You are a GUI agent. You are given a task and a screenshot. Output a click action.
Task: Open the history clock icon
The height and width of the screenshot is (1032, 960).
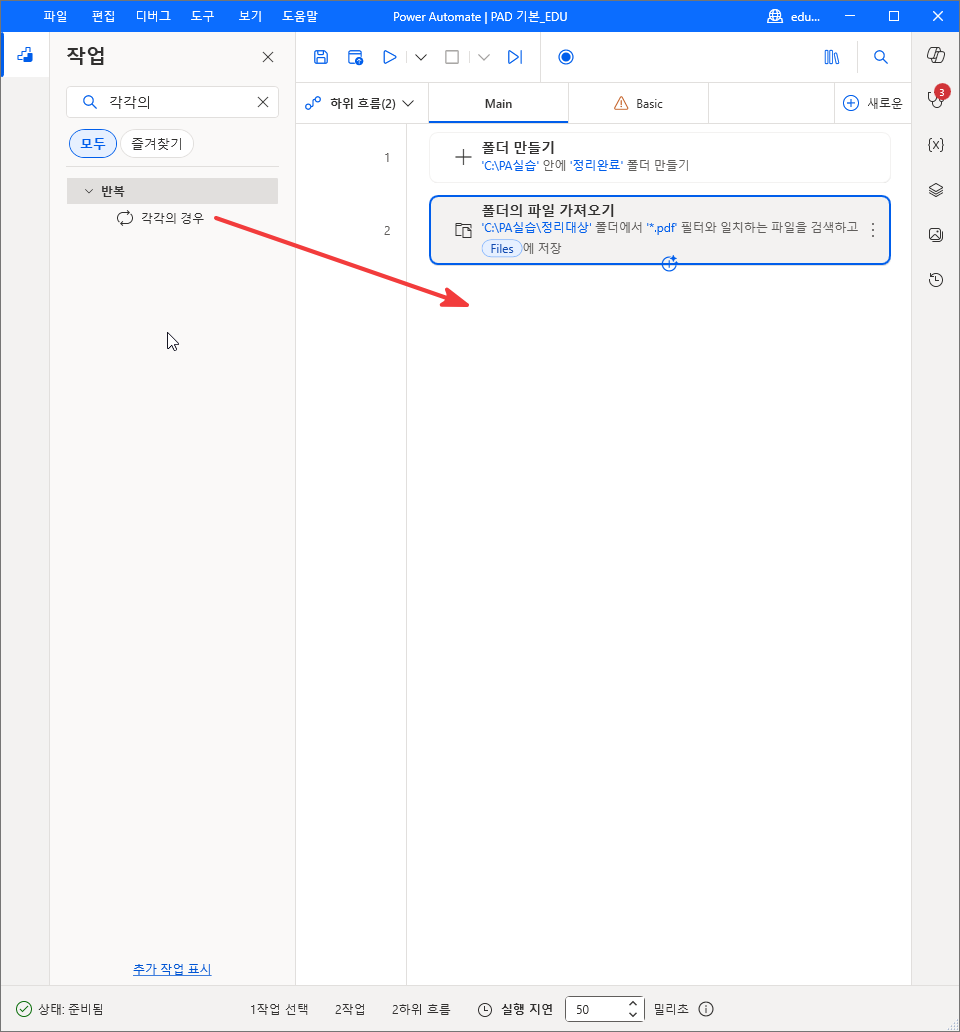(936, 280)
